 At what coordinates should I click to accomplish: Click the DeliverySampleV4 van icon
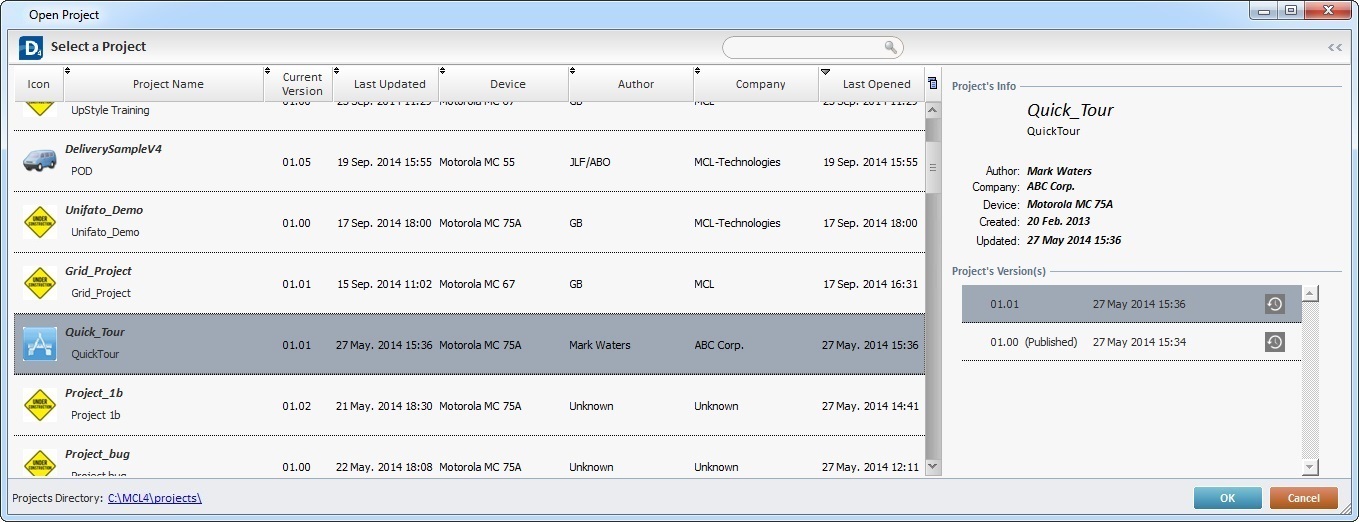pos(39,161)
